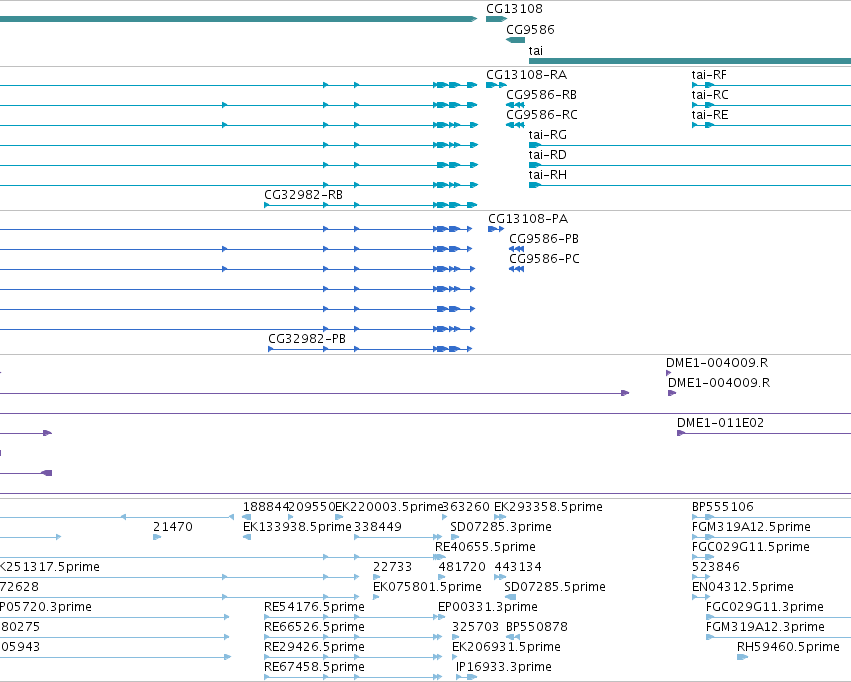This screenshot has width=851, height=682.
Task: Click the CG9586 gene arrow glyph
Action: [x=515, y=40]
